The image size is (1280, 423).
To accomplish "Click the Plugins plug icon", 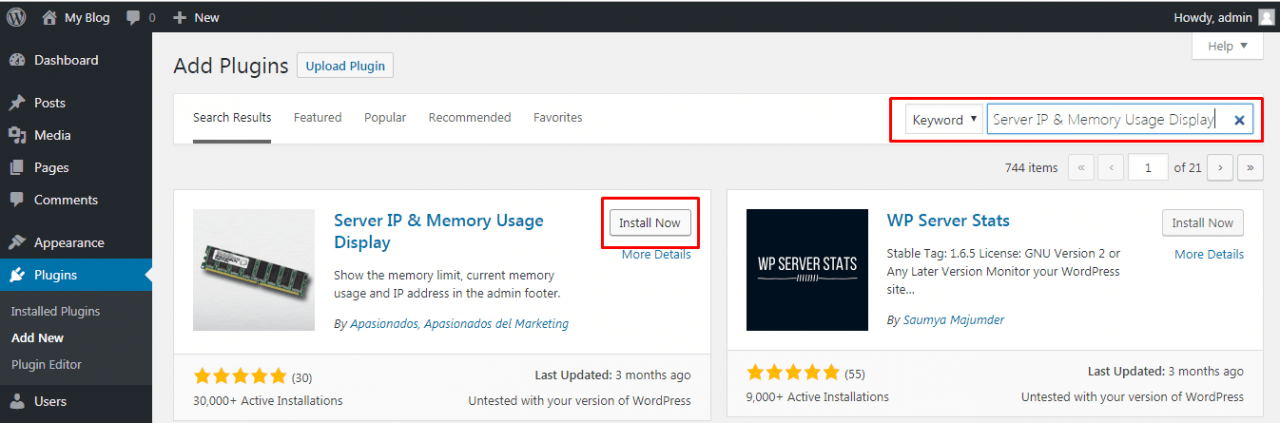I will tap(17, 275).
